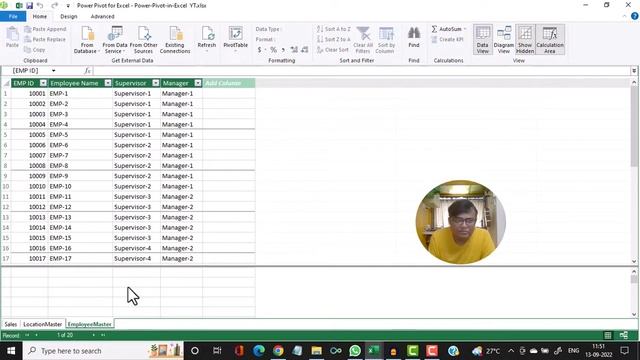Save with Quick Access save icon
The width and height of the screenshot is (640, 360).
[x=29, y=6]
